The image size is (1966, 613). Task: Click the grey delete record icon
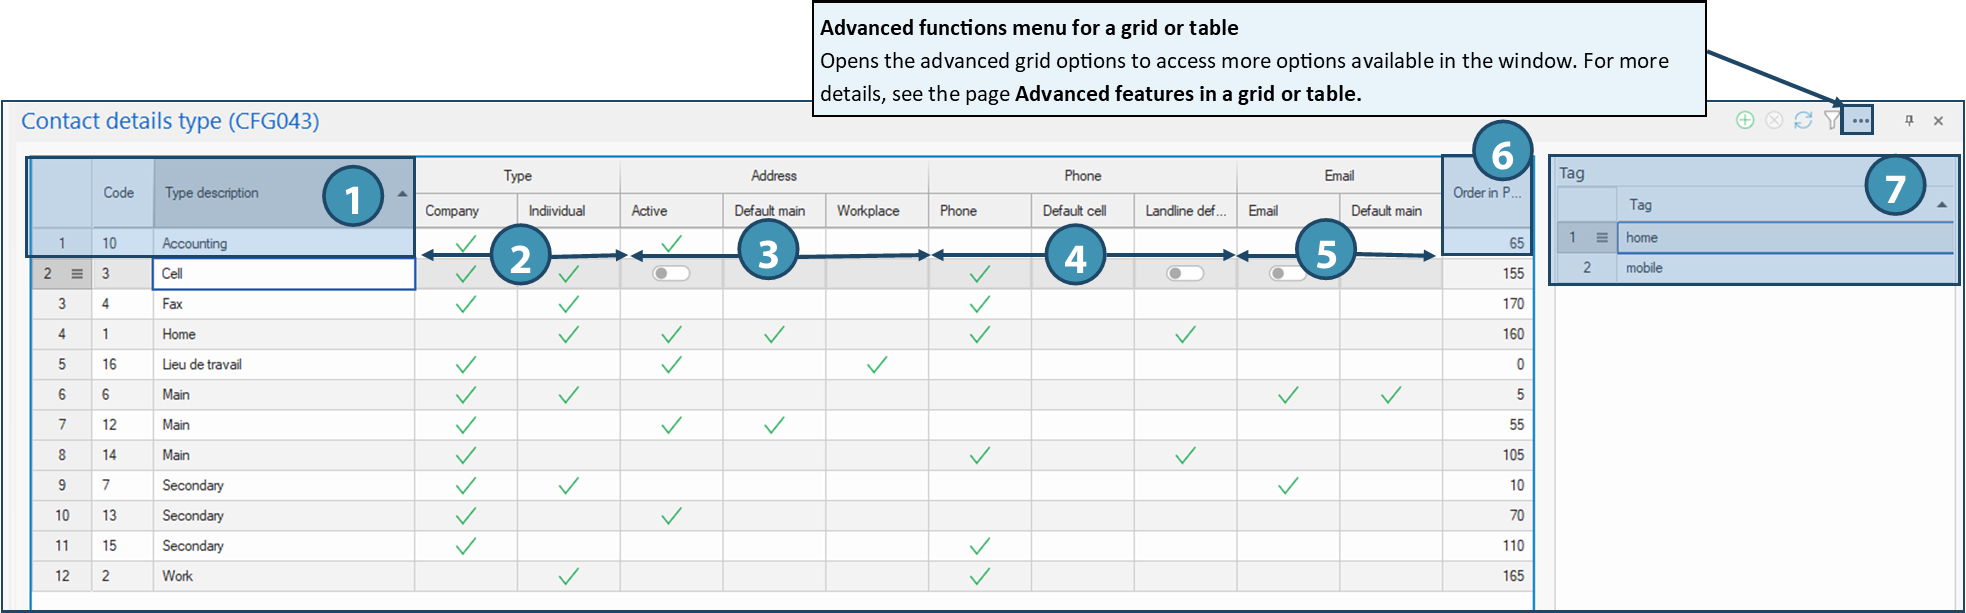tap(1774, 120)
